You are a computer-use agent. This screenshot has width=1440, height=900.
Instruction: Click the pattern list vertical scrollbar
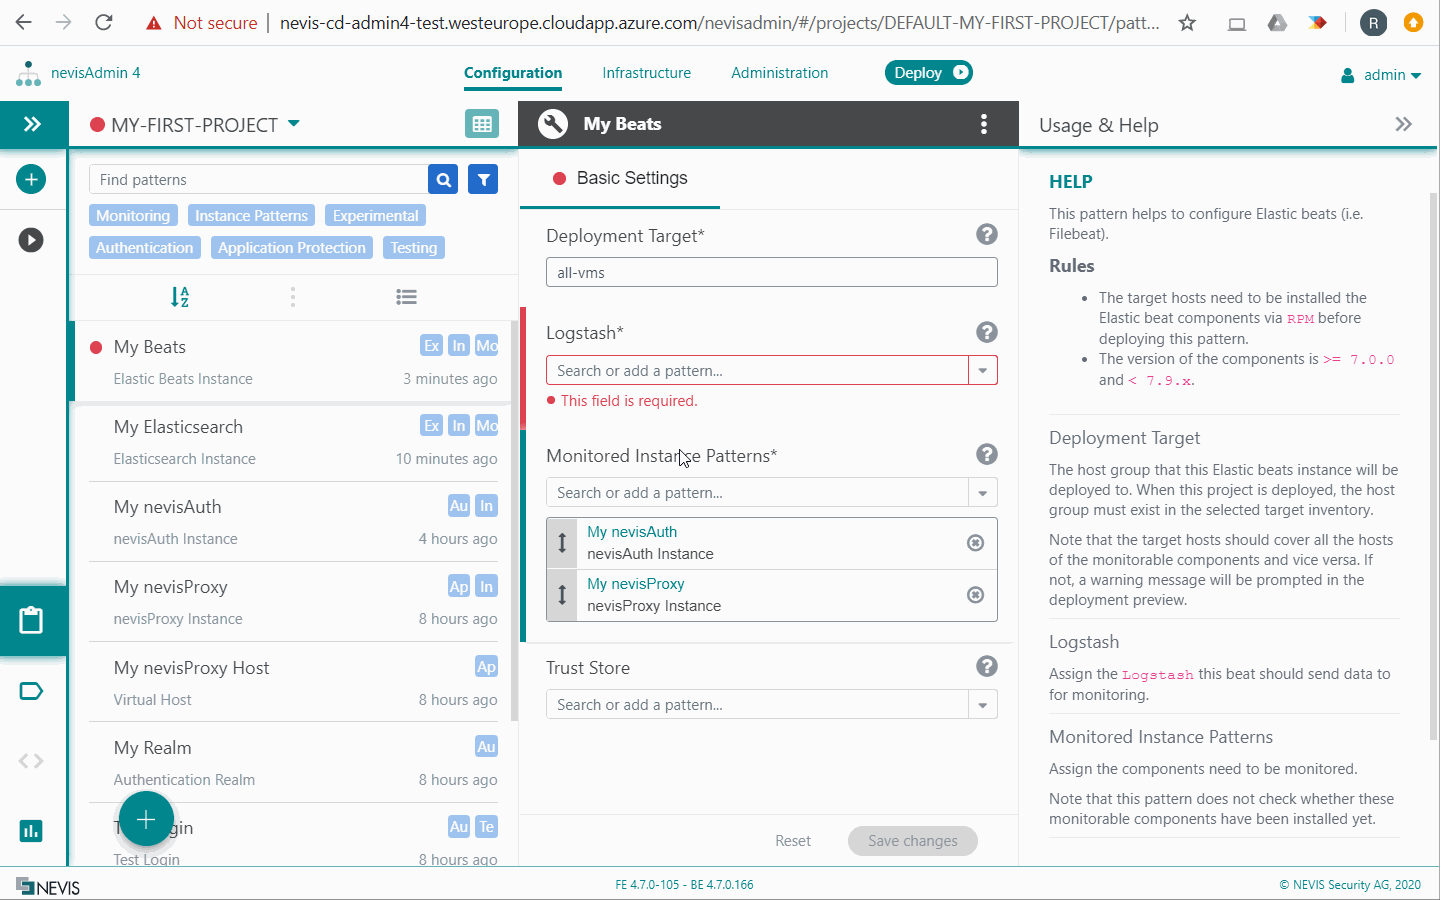[514, 520]
